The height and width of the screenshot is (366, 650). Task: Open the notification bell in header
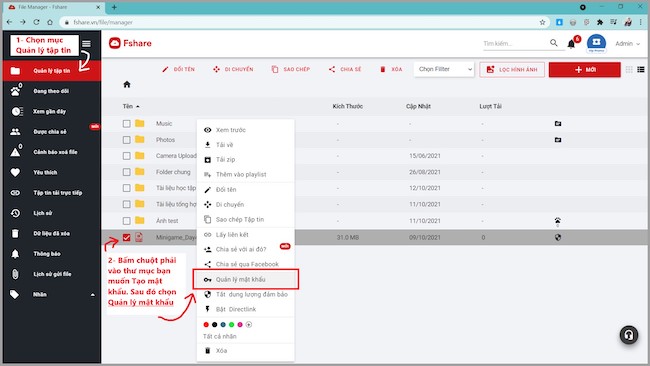click(x=572, y=44)
